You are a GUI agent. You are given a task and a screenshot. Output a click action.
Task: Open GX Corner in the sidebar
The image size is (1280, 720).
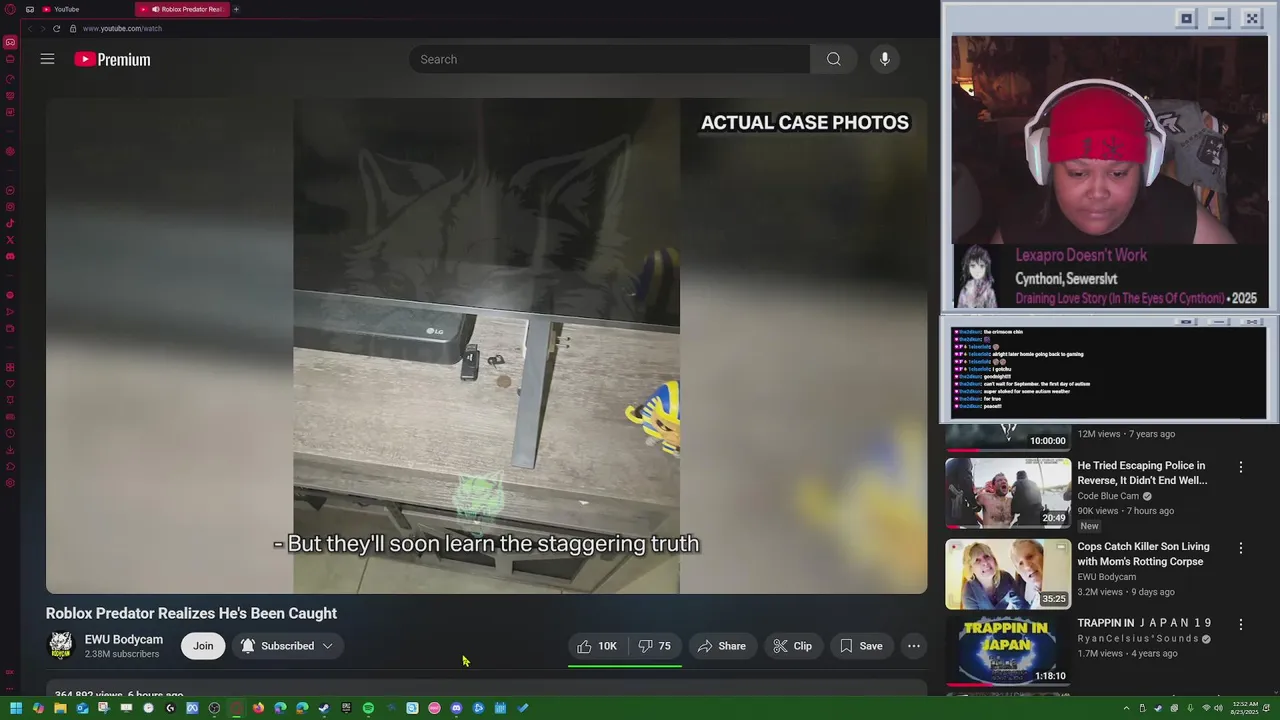(10, 42)
